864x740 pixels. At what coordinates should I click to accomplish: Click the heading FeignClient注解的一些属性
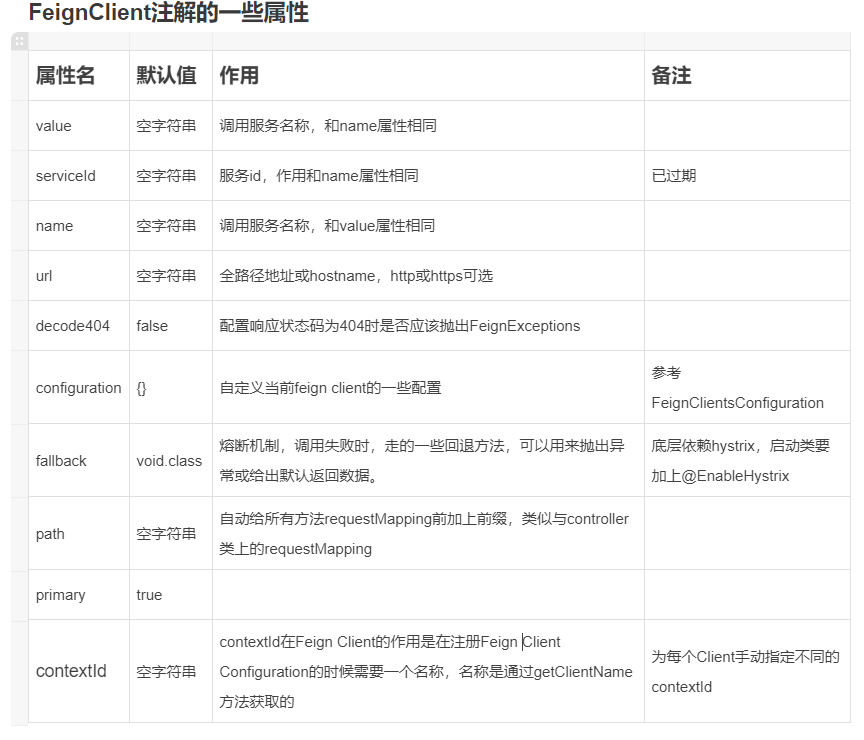(169, 14)
